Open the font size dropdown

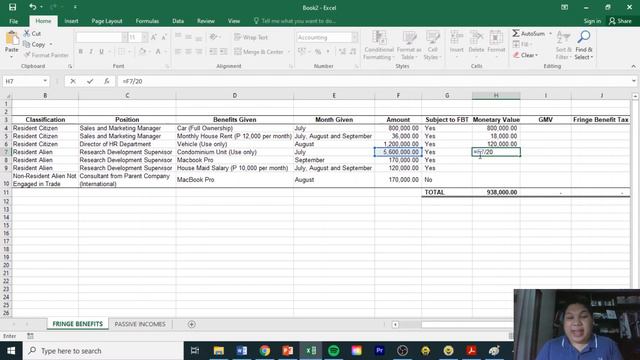144,38
